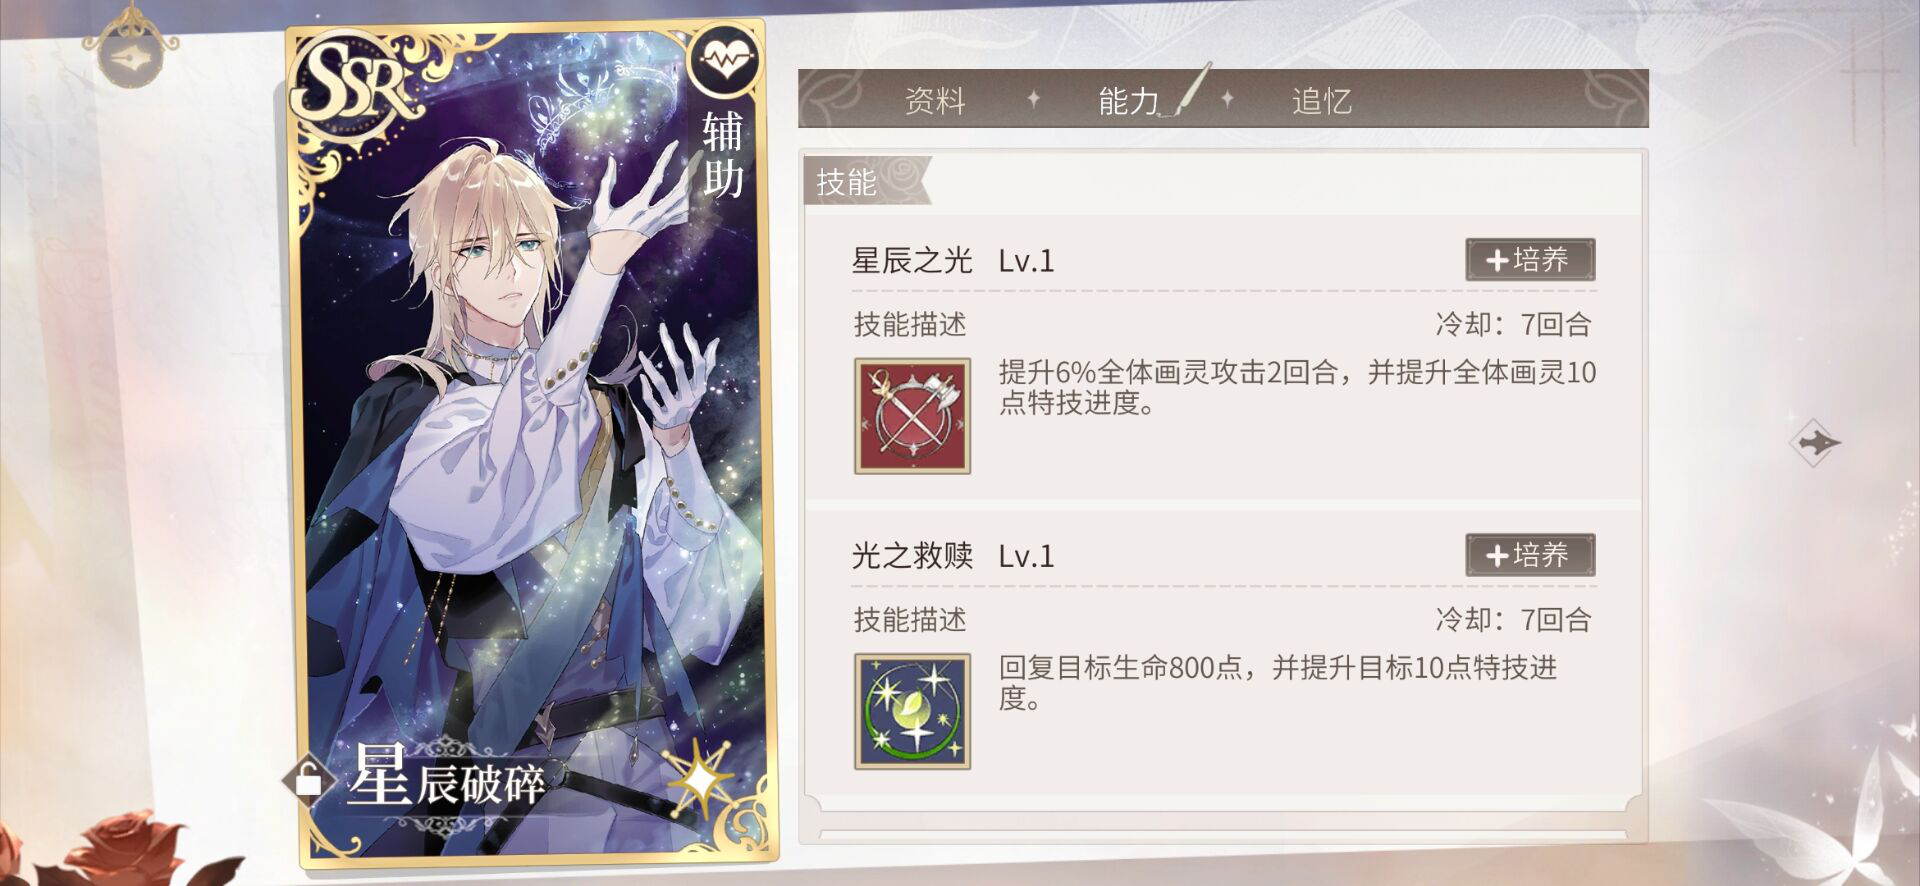Tap the 辅助 role label

click(723, 154)
